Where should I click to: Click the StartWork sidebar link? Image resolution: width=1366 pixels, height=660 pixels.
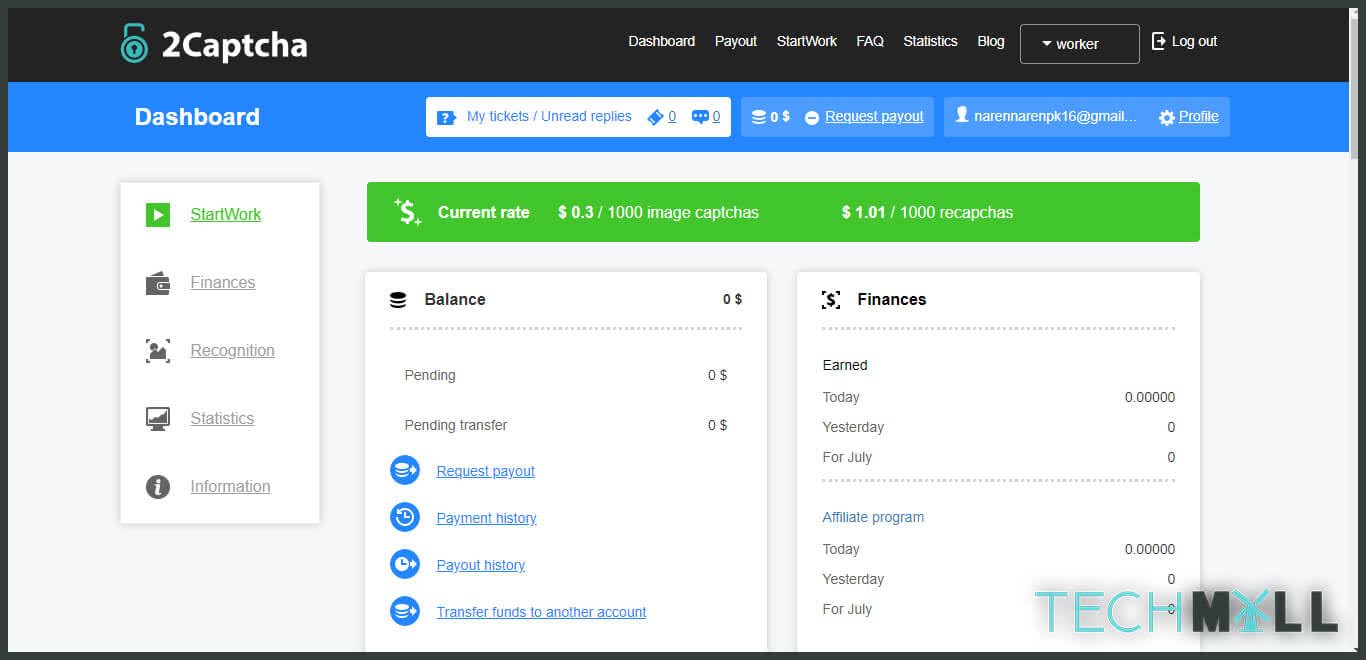coord(226,214)
